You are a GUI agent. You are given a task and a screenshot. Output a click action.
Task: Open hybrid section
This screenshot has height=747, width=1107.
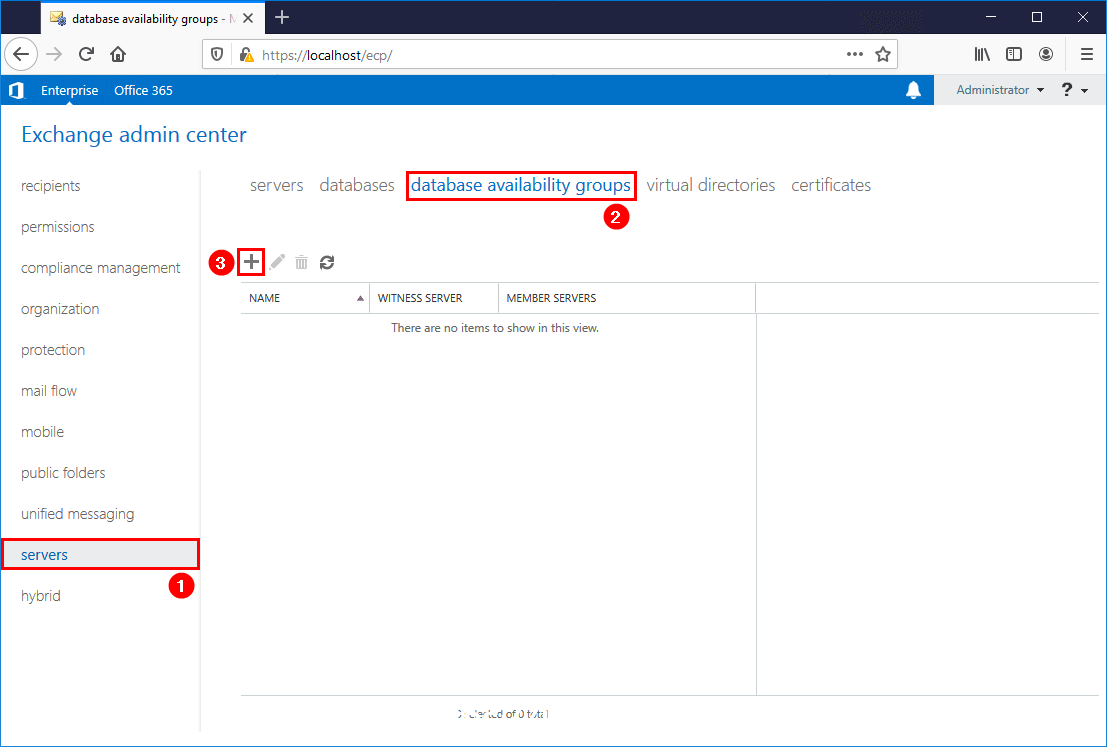(41, 595)
